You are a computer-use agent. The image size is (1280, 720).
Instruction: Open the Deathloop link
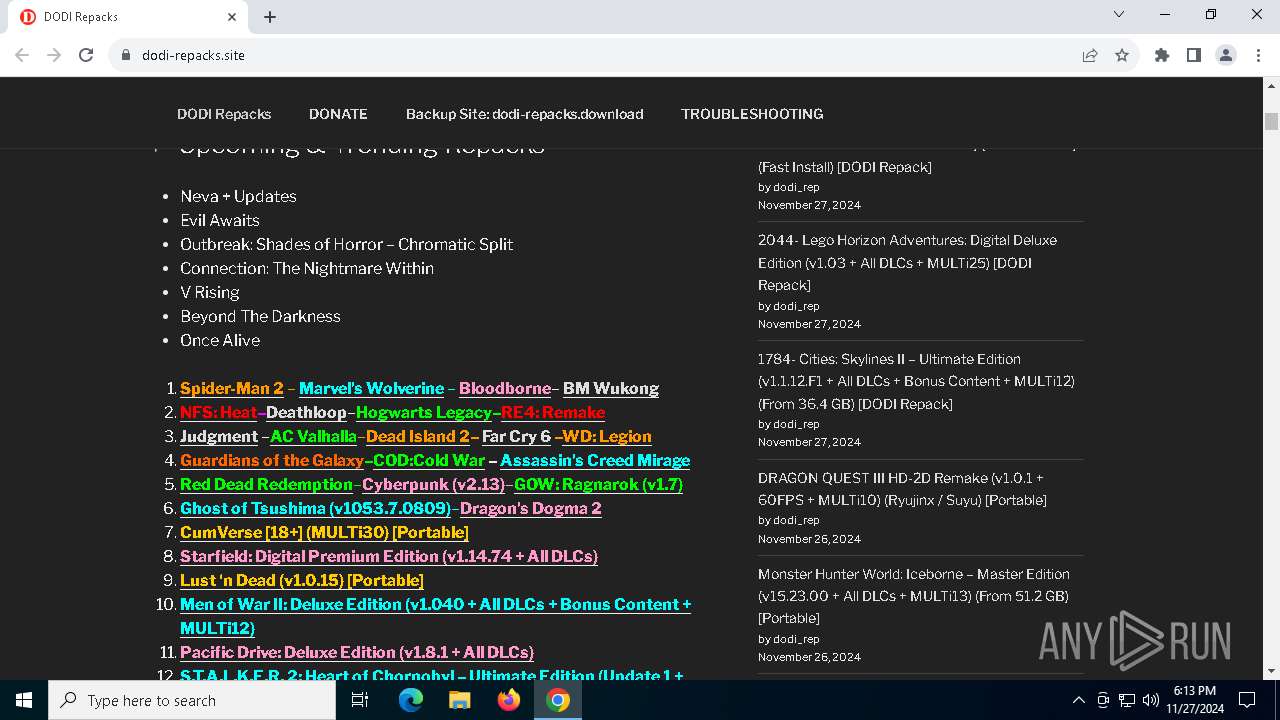point(306,412)
